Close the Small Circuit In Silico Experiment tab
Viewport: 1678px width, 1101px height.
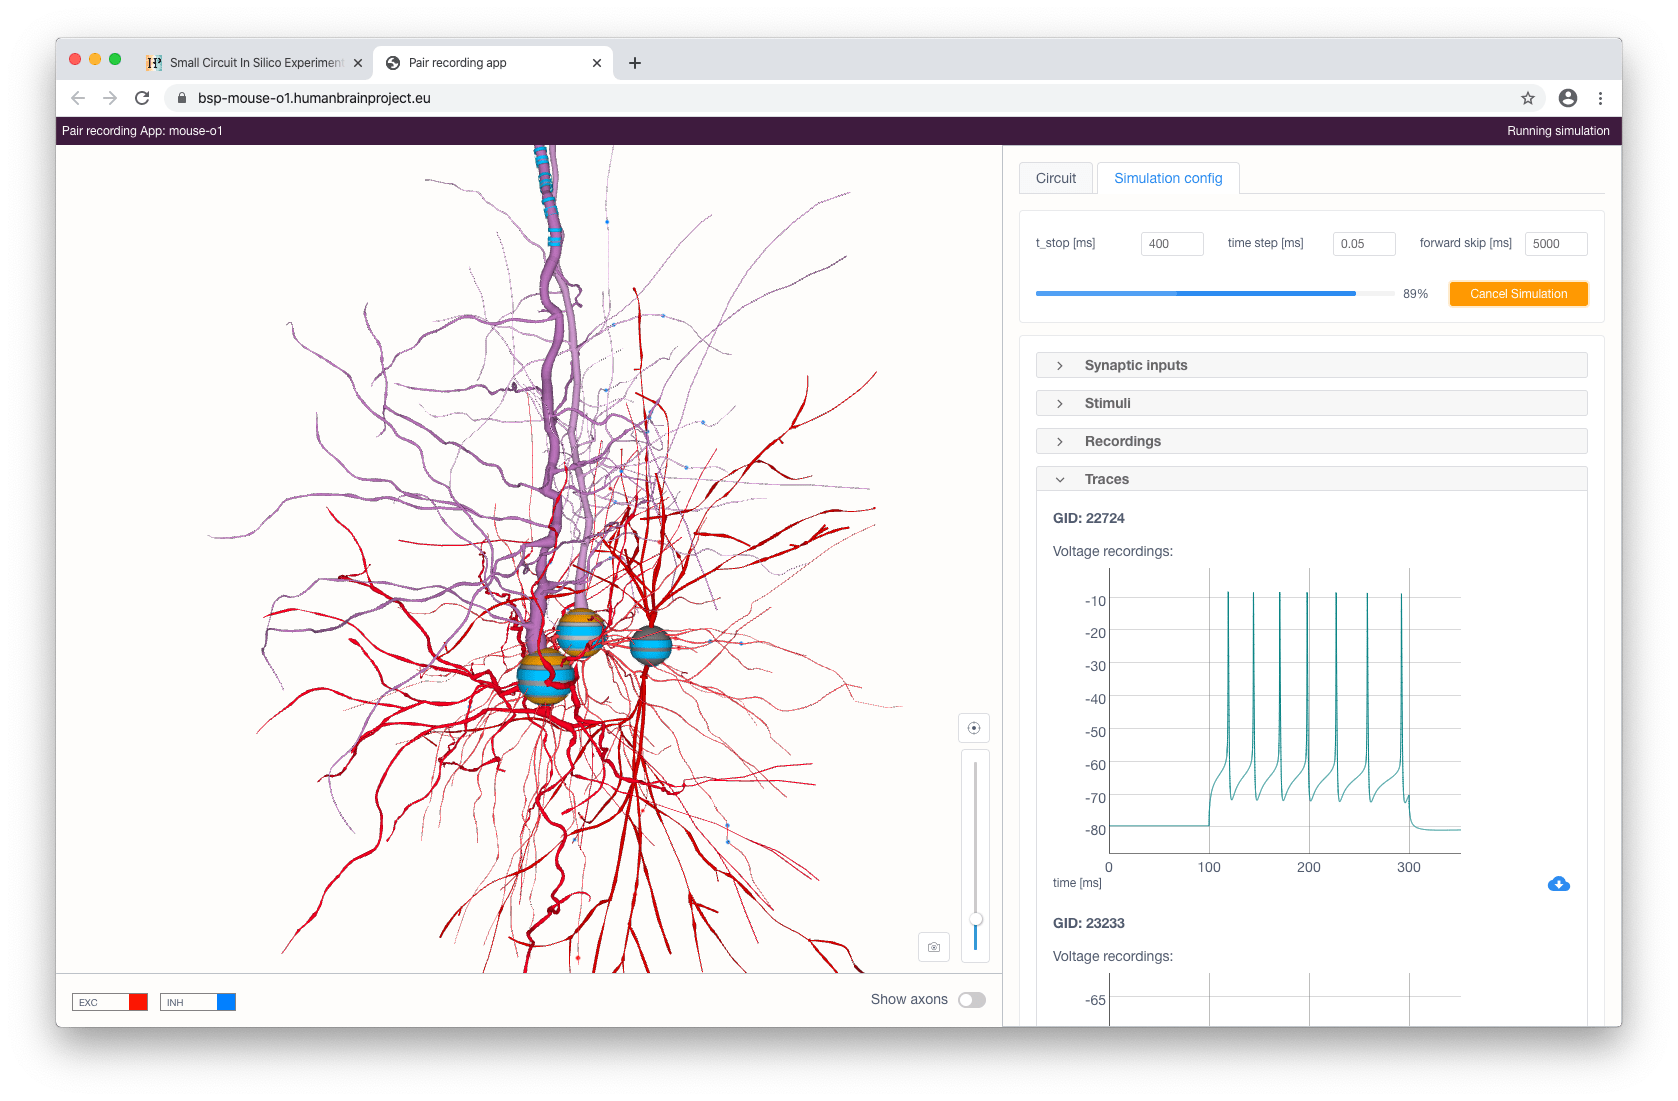point(358,63)
